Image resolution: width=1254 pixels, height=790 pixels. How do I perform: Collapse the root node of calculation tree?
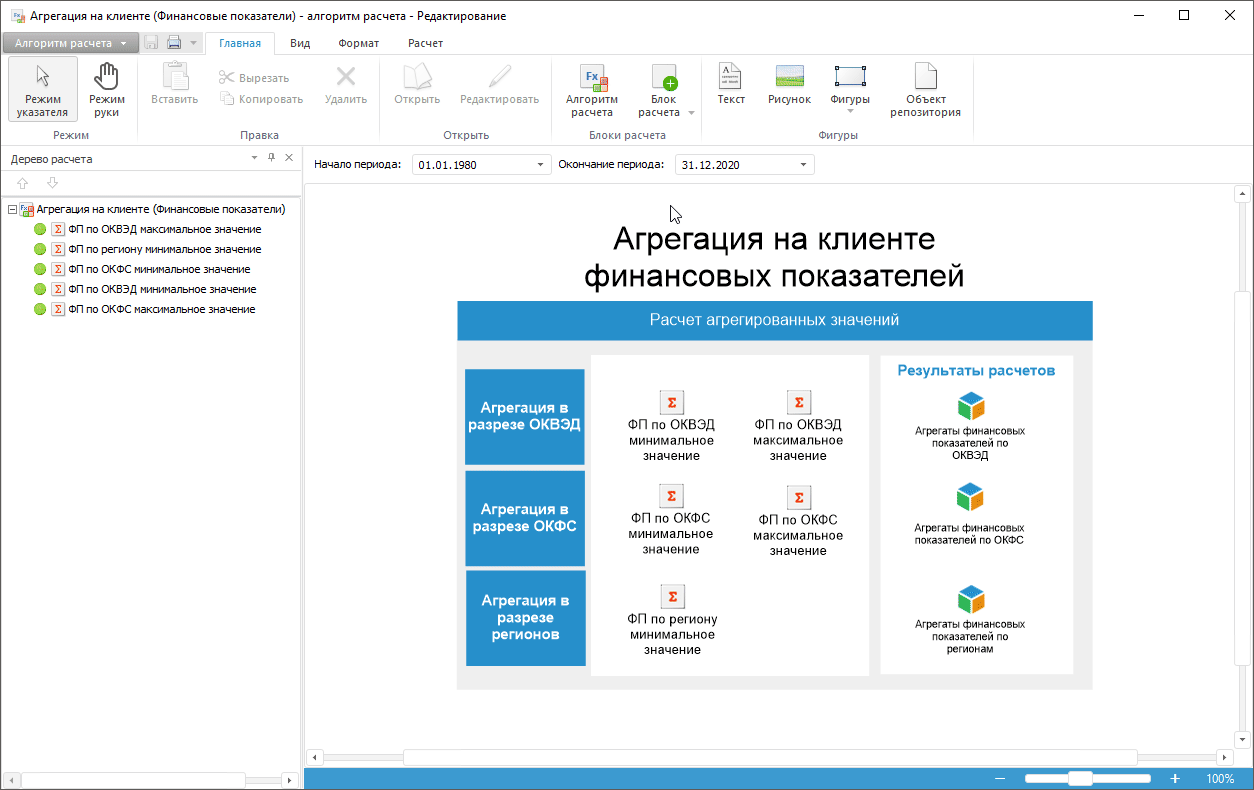tap(12, 210)
